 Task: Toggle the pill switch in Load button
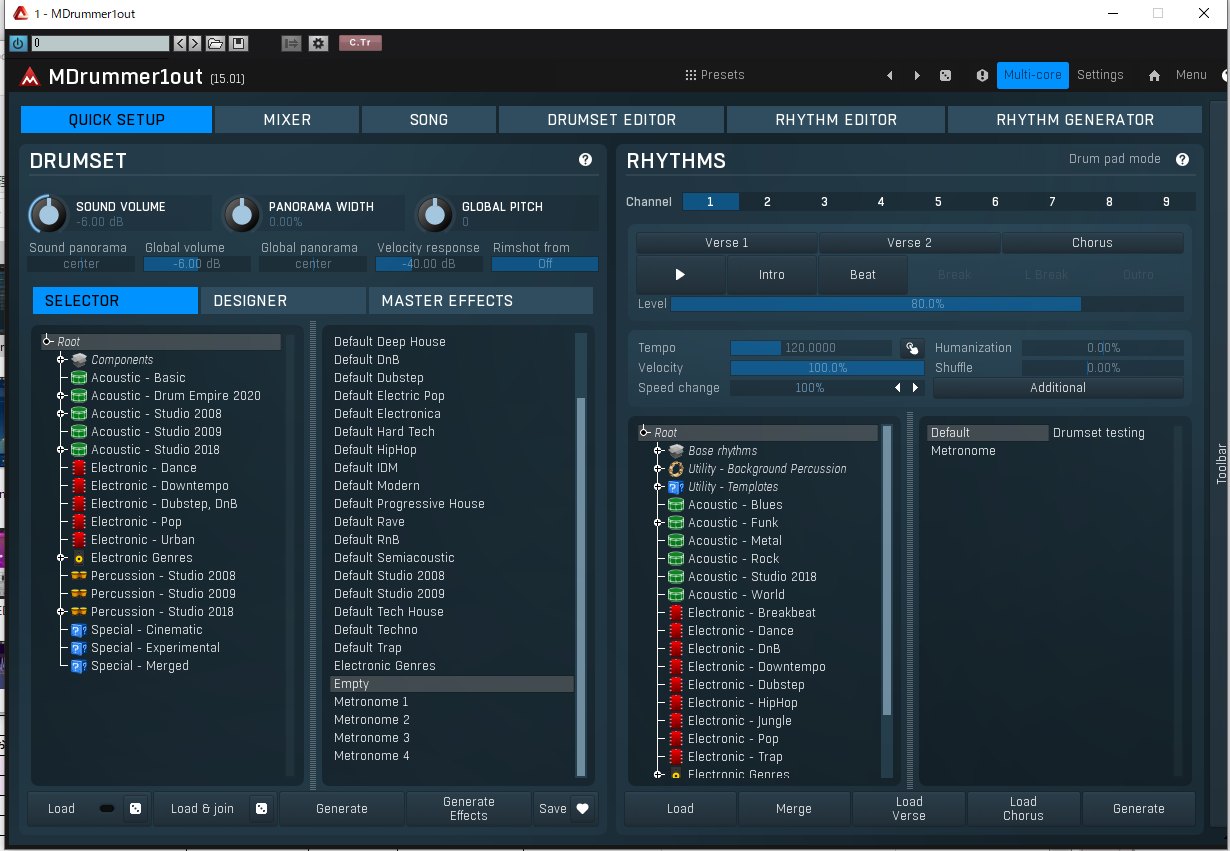pos(107,809)
